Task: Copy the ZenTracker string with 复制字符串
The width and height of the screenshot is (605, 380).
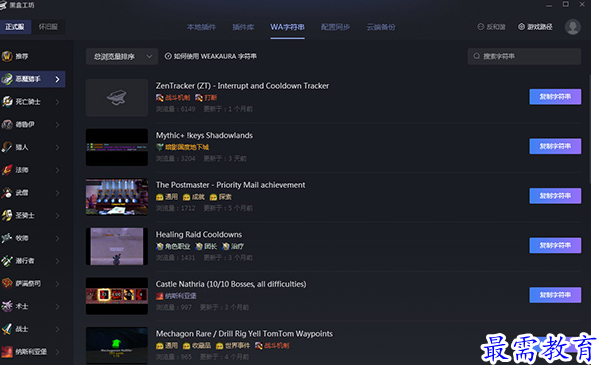Action: [555, 97]
